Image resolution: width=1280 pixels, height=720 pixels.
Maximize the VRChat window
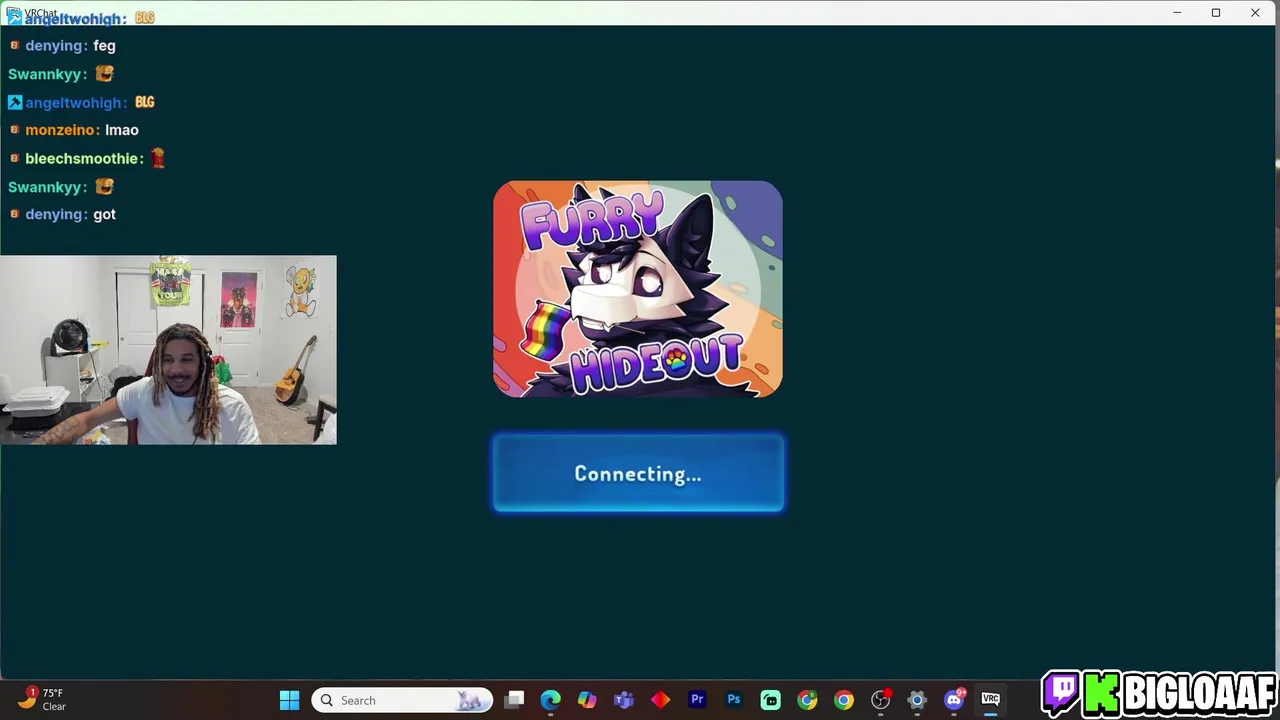1216,13
